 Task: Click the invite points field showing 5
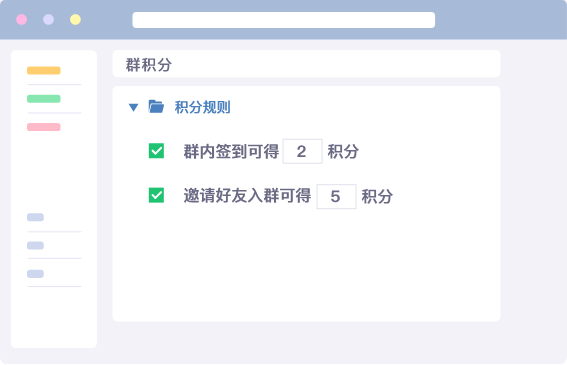336,196
